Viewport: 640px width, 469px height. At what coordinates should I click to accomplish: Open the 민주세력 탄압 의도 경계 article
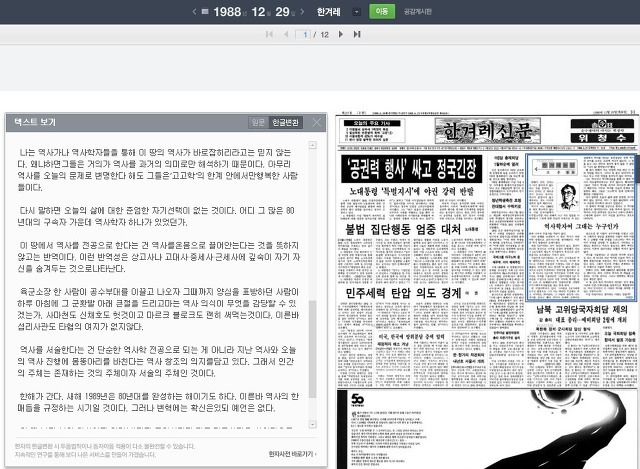[x=403, y=293]
